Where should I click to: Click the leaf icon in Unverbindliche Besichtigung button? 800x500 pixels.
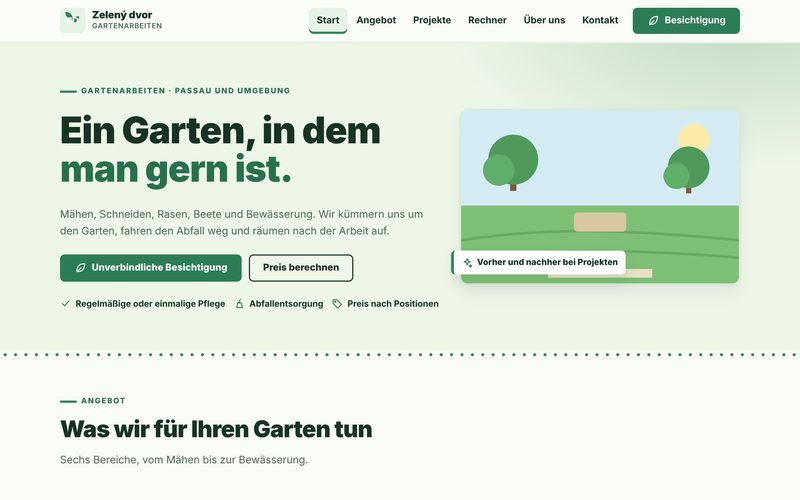[x=81, y=268]
